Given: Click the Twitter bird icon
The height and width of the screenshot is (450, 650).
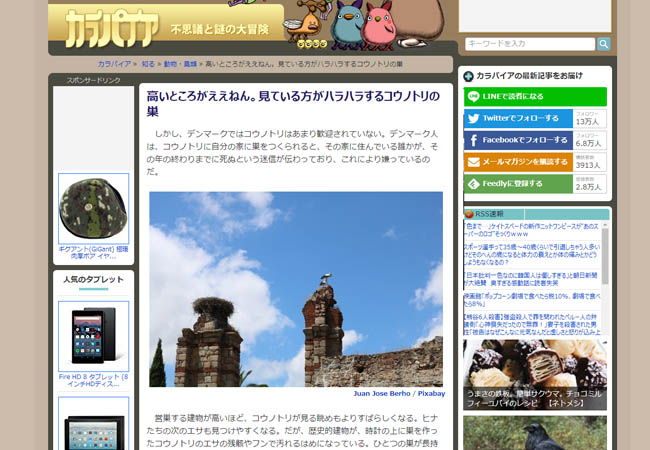Looking at the screenshot, I should [473, 119].
